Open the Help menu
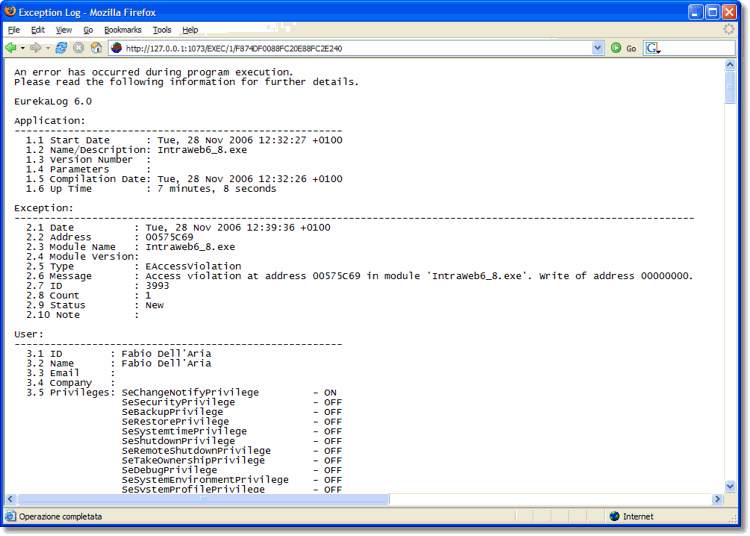Viewport: 750px width, 536px height. point(190,30)
